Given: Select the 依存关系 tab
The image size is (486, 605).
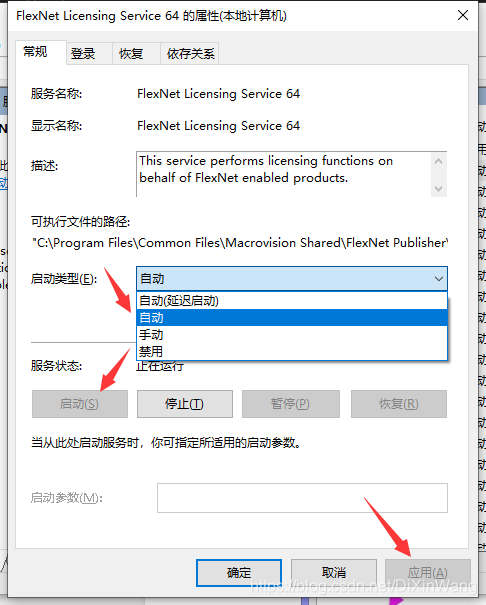Looking at the screenshot, I should (190, 53).
